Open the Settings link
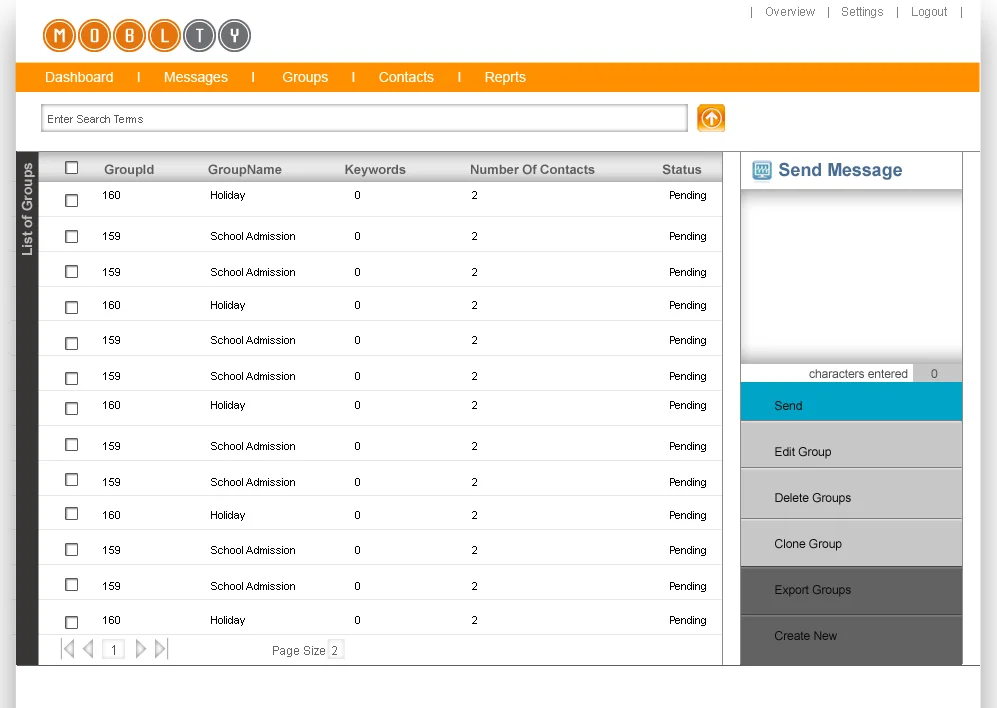 pyautogui.click(x=862, y=12)
